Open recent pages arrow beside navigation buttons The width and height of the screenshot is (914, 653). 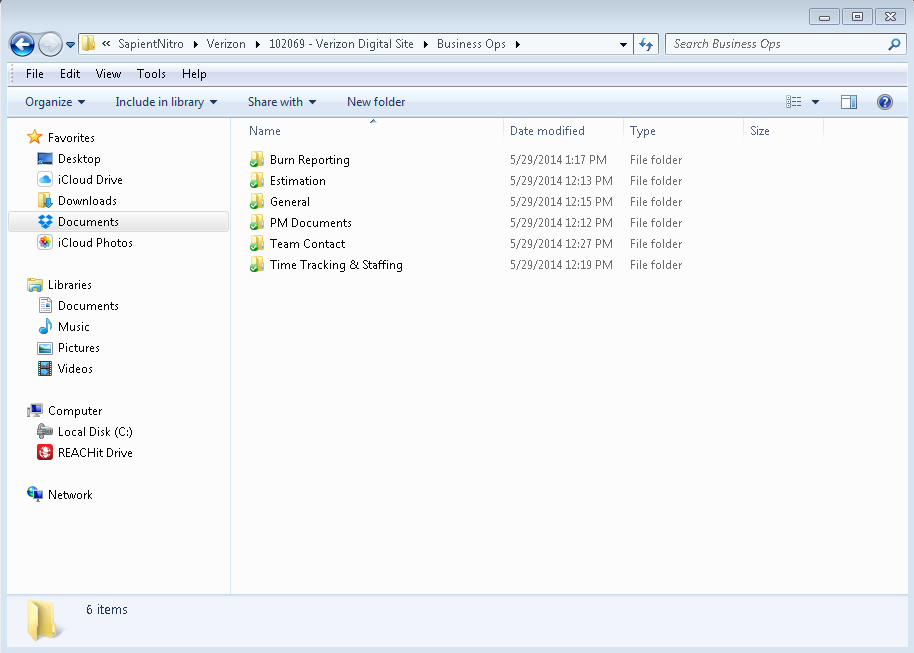(71, 44)
